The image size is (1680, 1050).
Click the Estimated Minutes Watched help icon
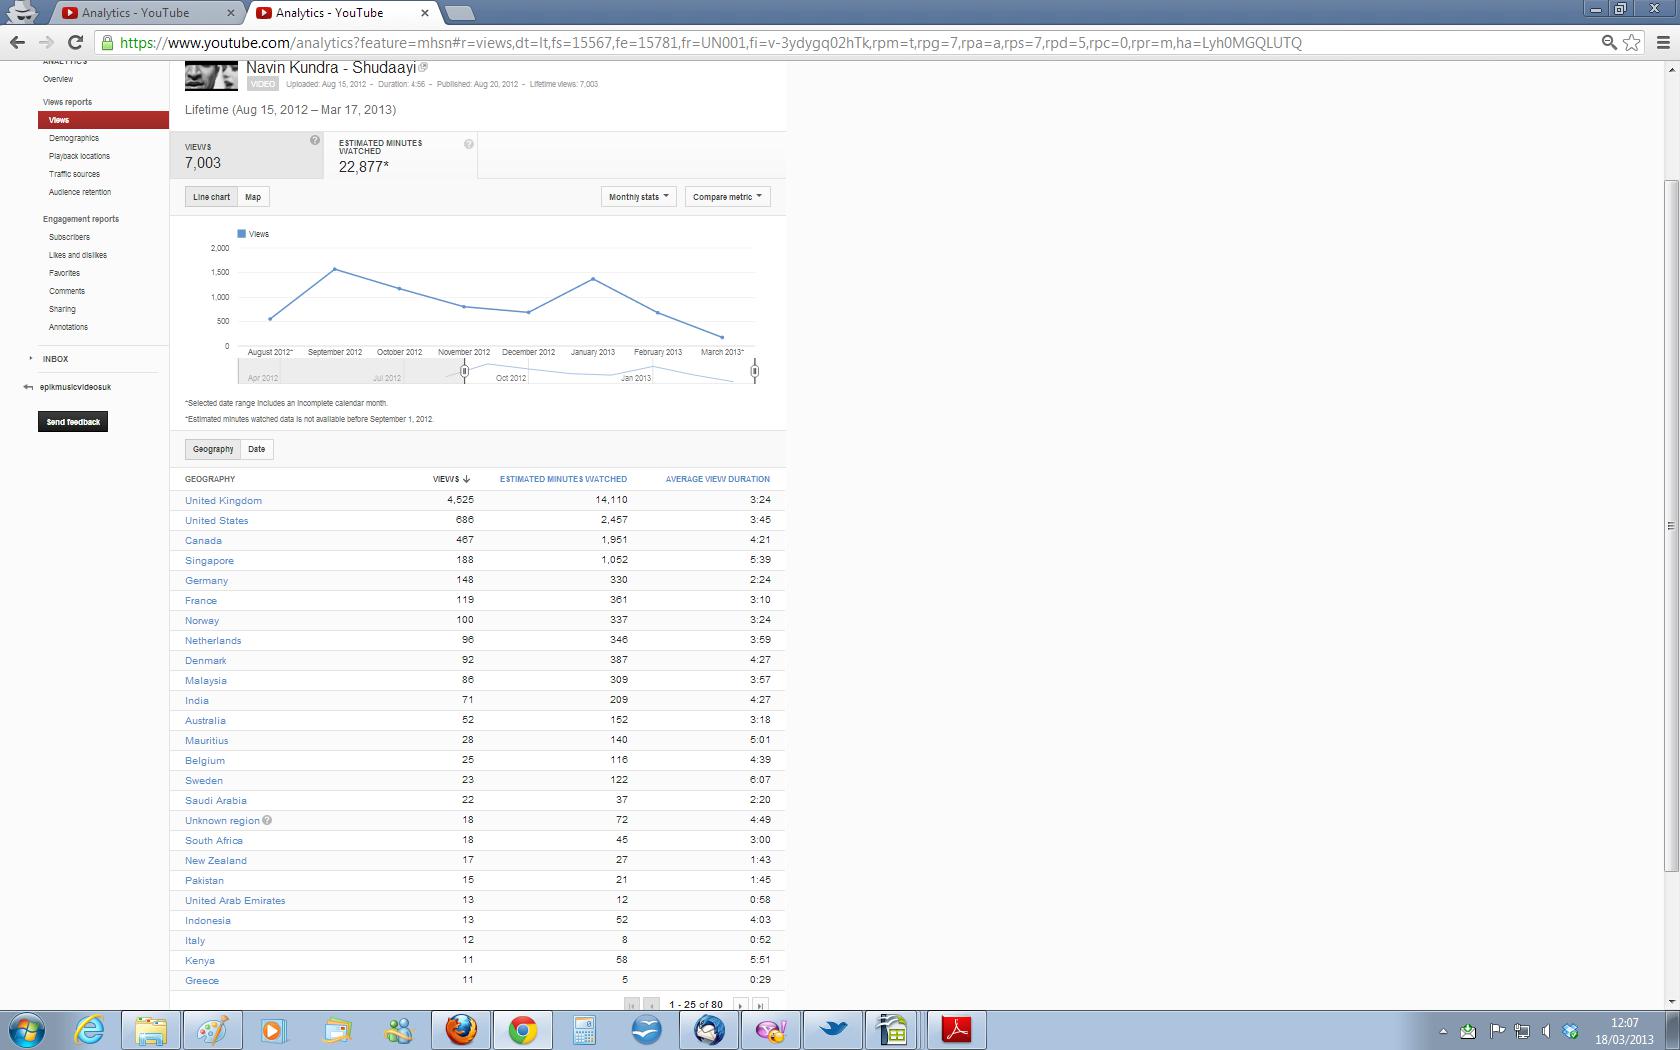click(x=468, y=144)
